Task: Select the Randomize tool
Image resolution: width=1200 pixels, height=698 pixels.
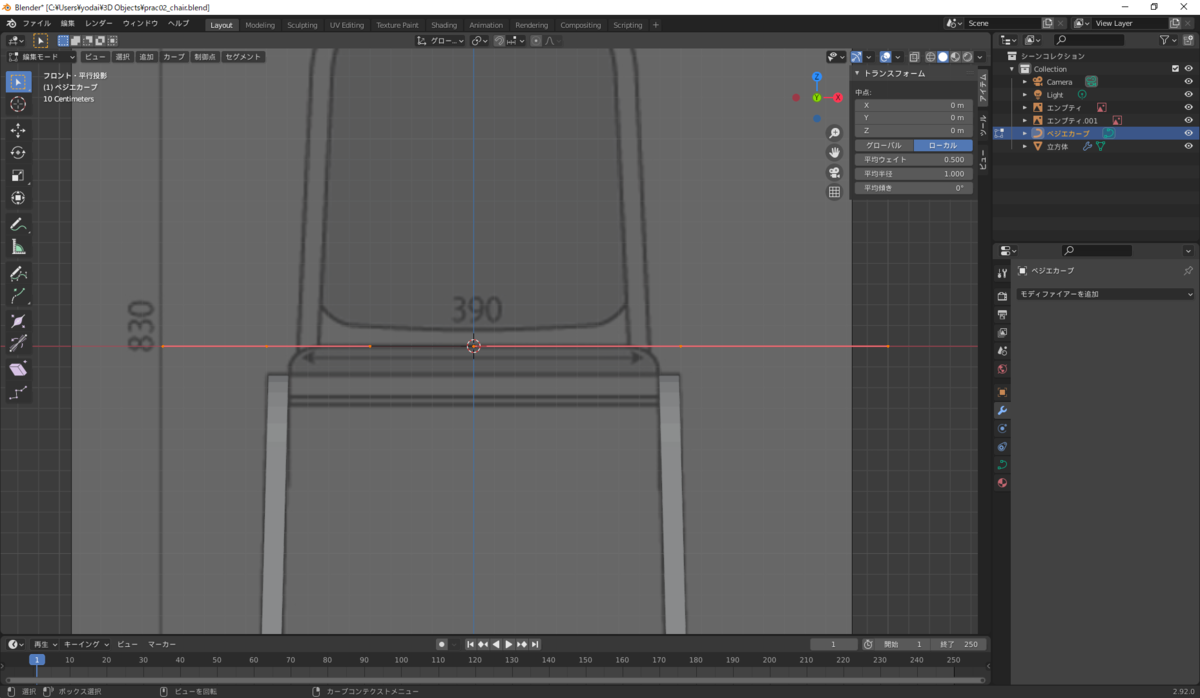Action: pos(18,392)
